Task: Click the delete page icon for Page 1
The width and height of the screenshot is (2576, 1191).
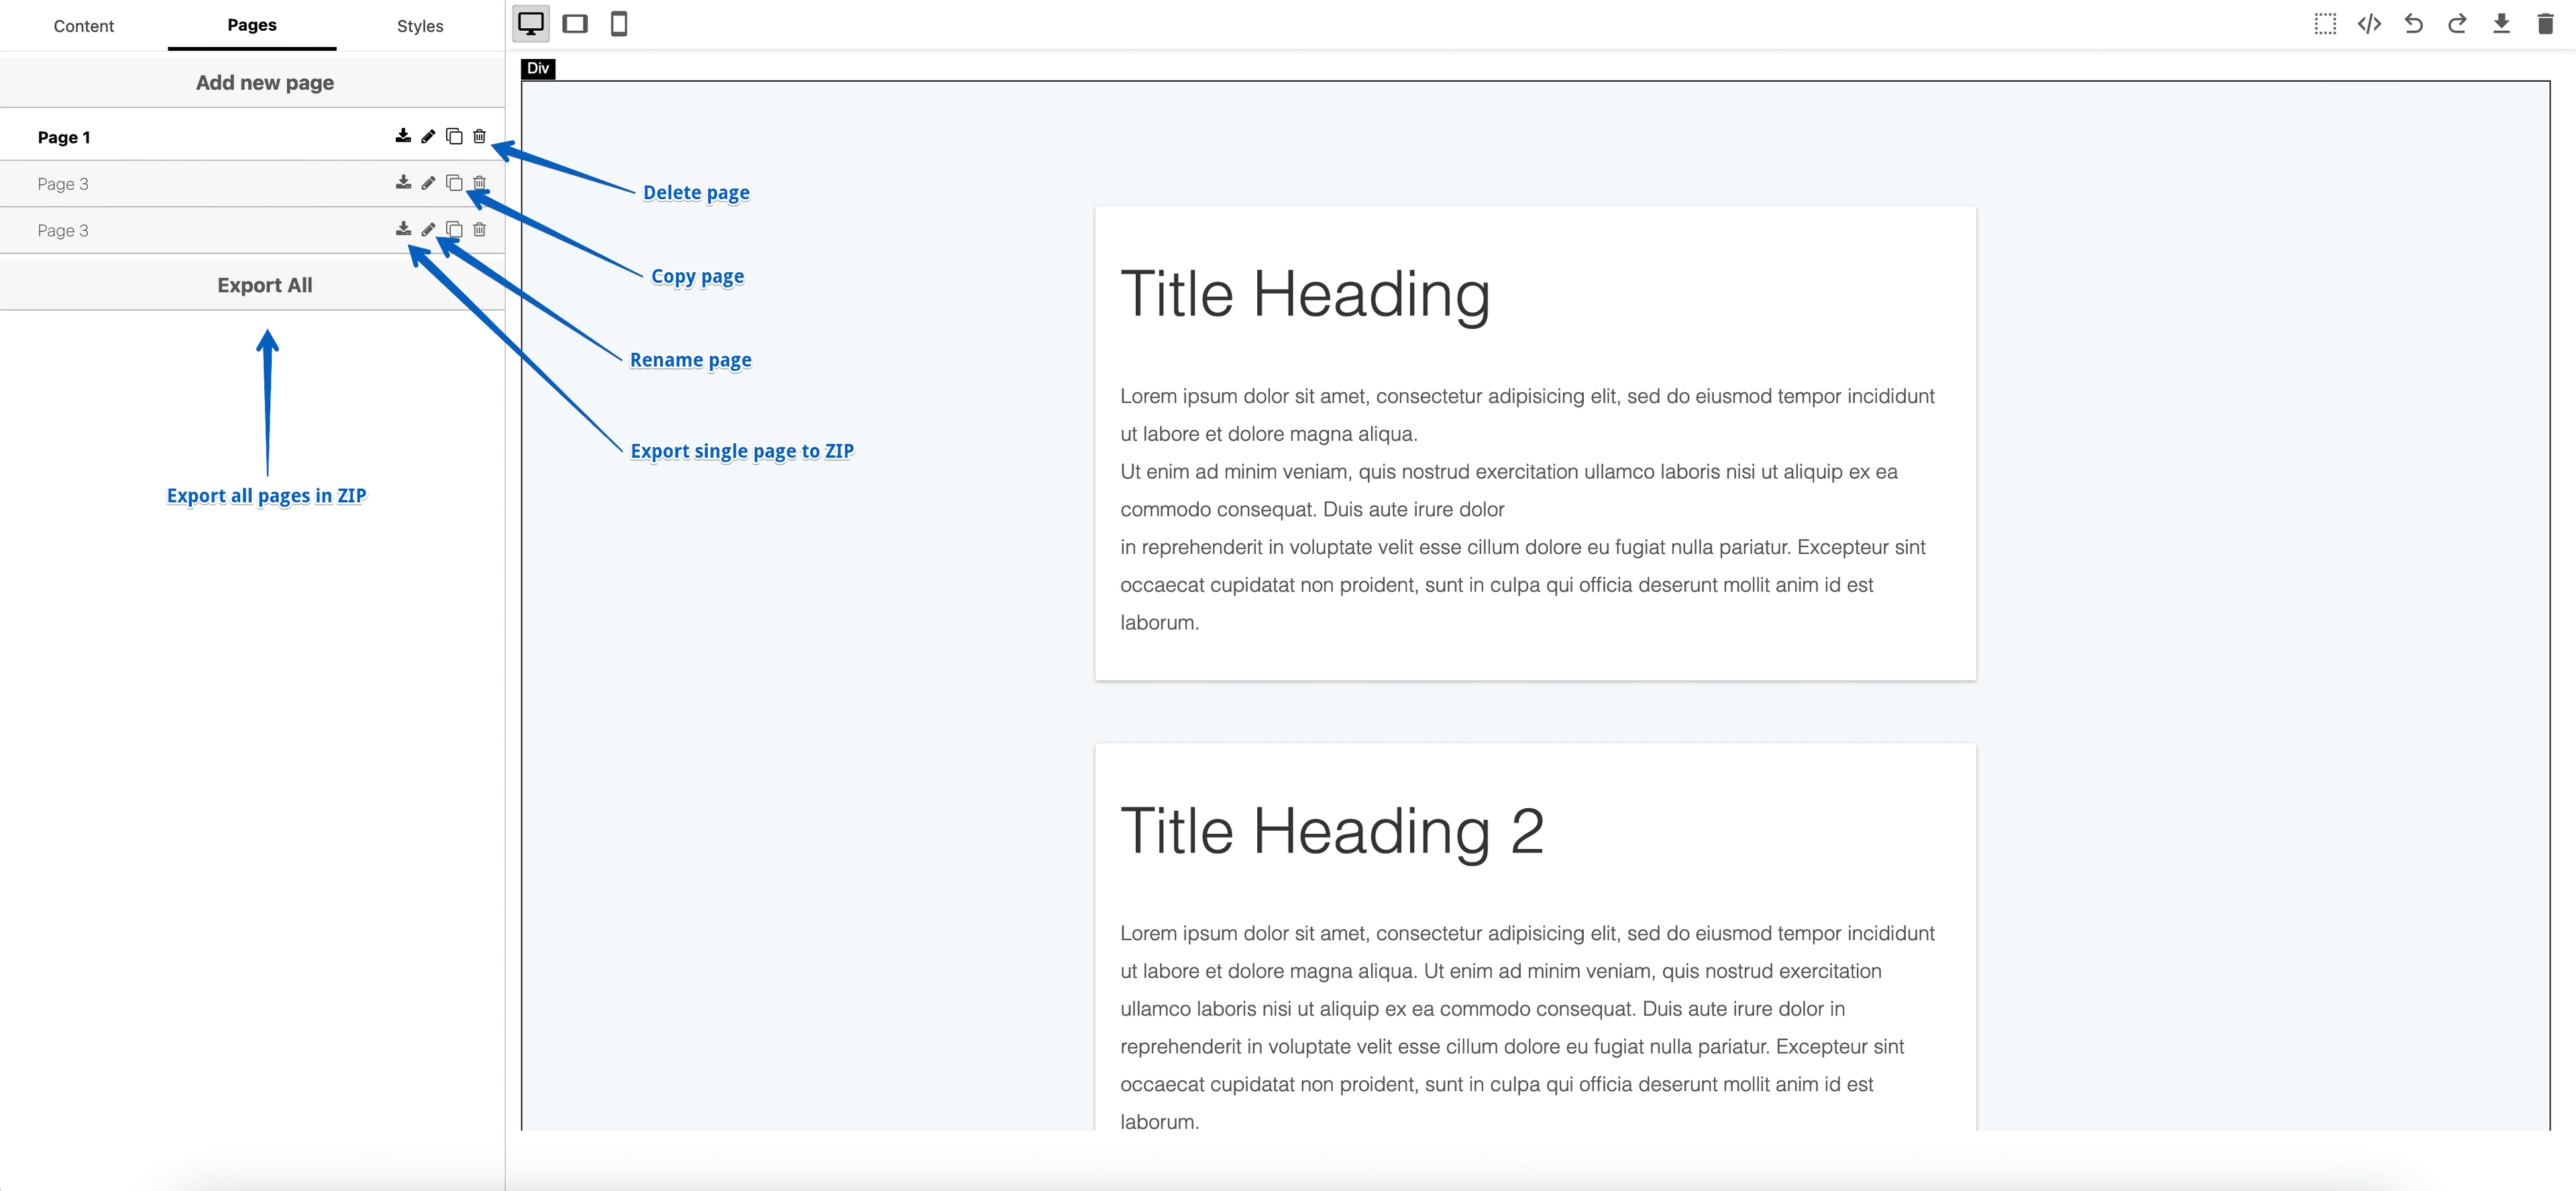Action: click(x=480, y=136)
